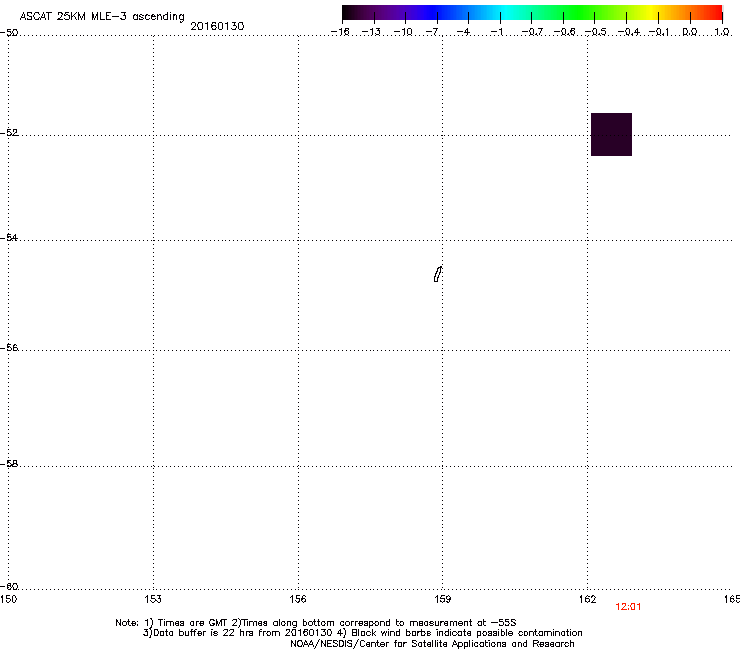Image resolution: width=740 pixels, height=650 pixels.
Task: Click the cyan section of the color bar
Action: [505, 12]
